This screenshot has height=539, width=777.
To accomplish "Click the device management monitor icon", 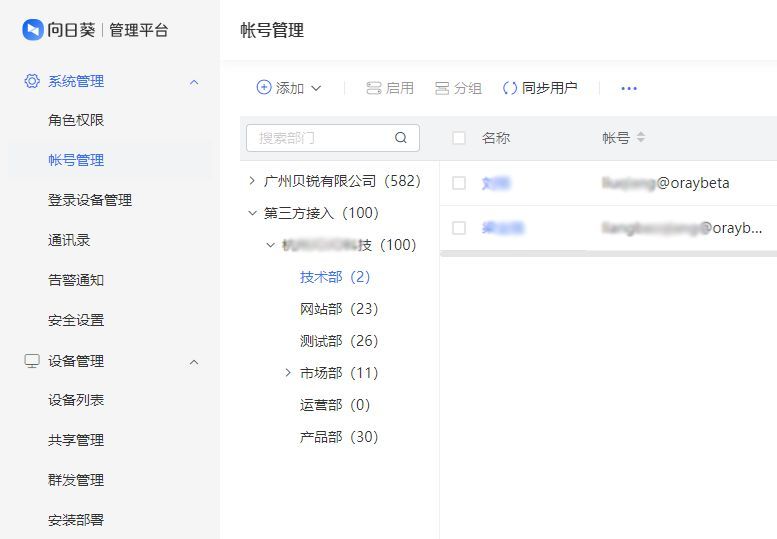I will (x=32, y=361).
